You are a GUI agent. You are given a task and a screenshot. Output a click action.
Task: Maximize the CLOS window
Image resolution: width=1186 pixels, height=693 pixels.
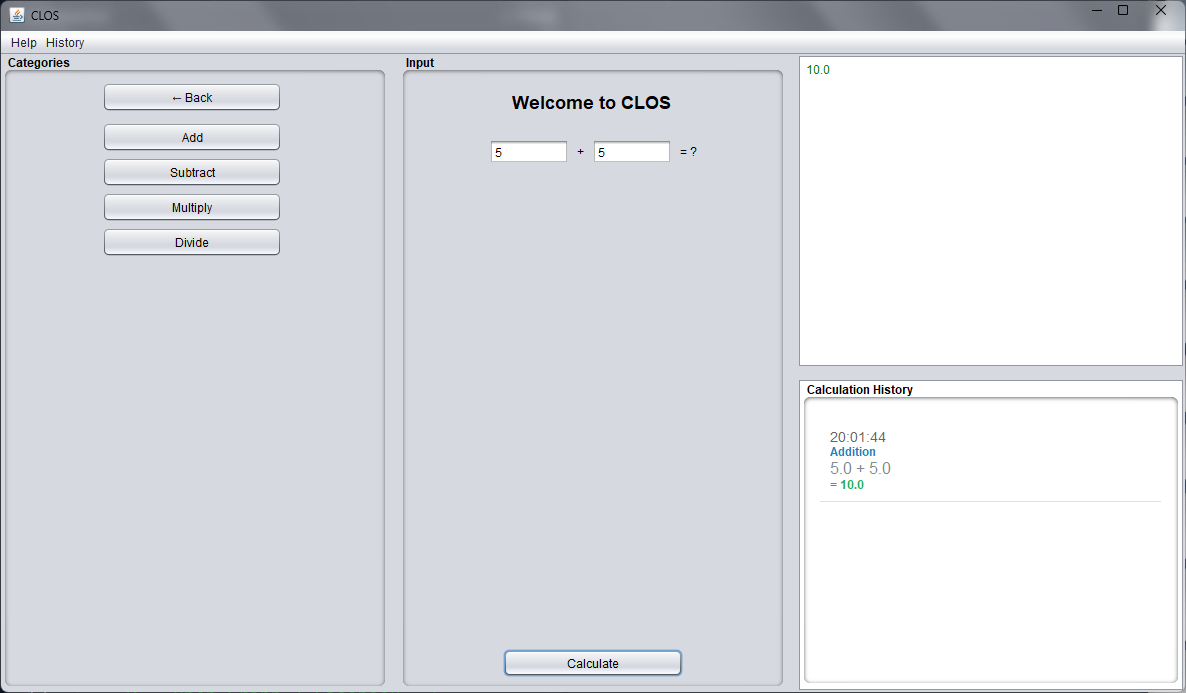(1123, 10)
